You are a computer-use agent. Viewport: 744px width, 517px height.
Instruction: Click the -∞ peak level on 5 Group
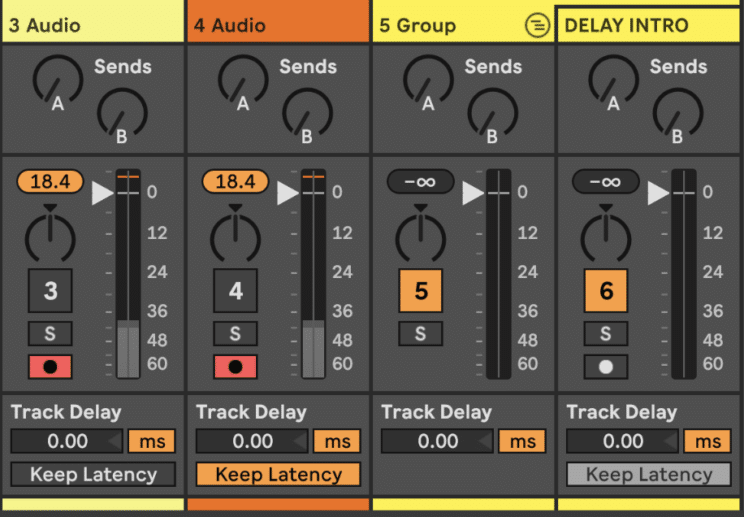(x=421, y=181)
